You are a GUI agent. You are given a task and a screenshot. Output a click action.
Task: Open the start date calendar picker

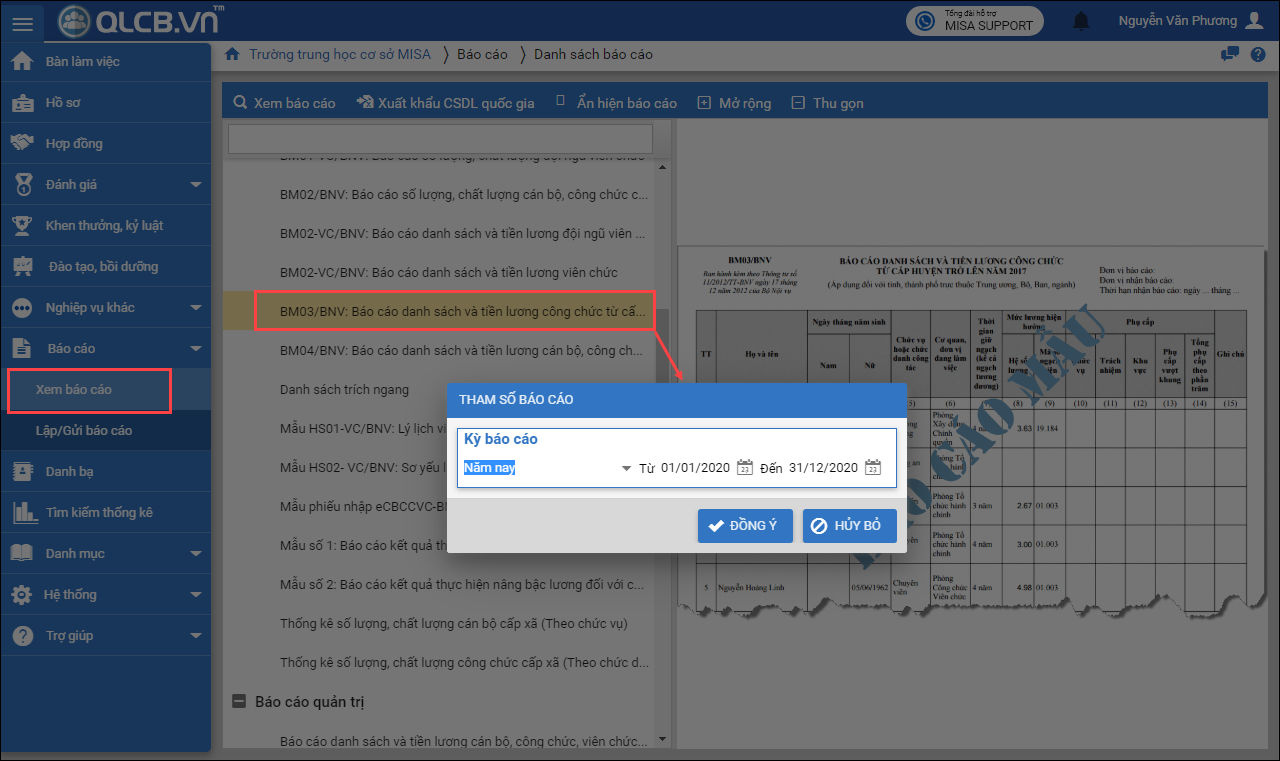[x=744, y=467]
